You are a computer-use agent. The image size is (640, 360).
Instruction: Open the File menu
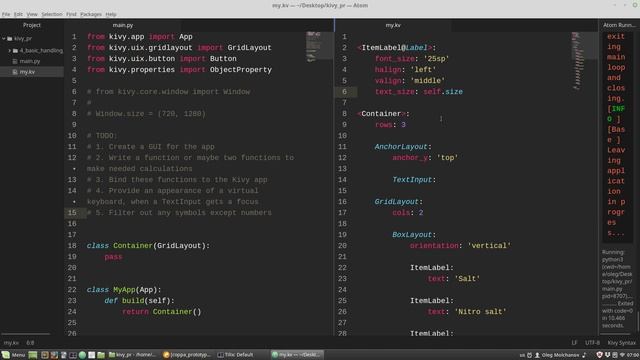coord(6,14)
